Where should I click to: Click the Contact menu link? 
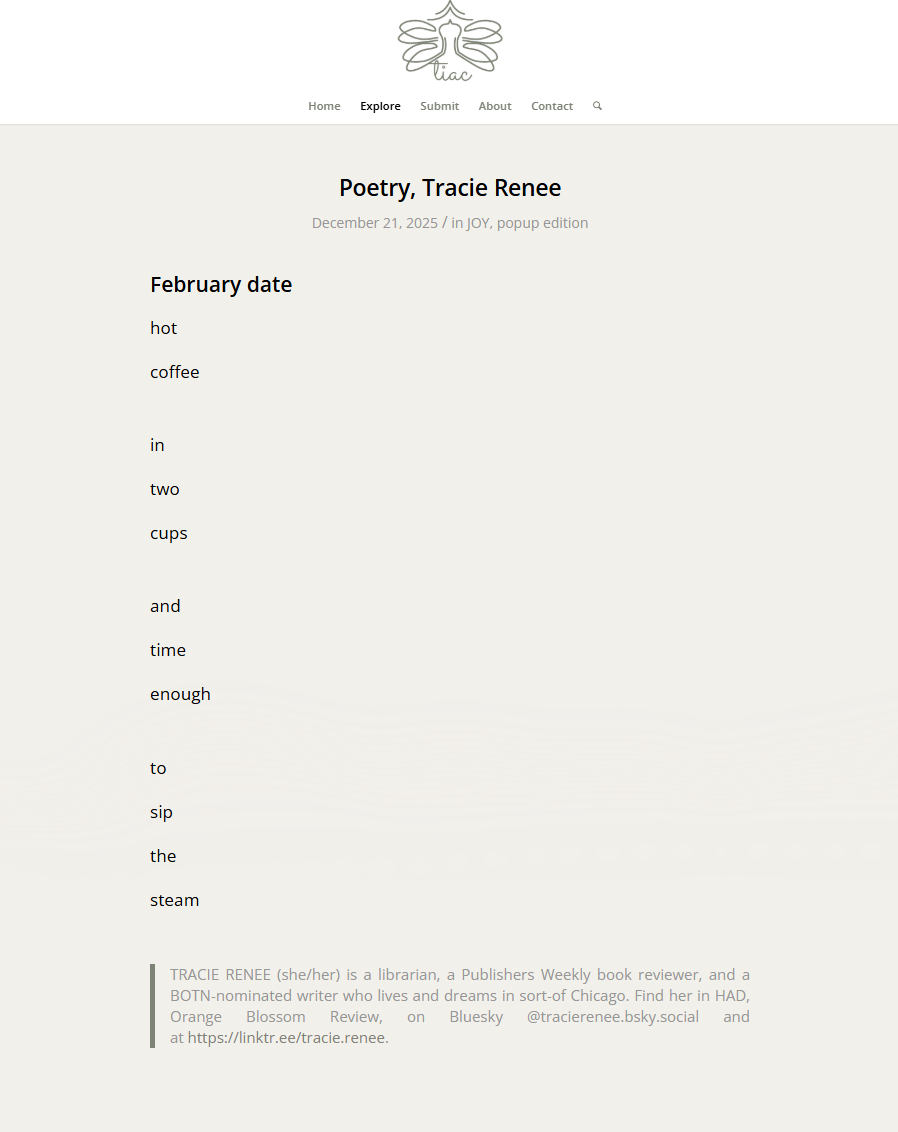coord(551,106)
